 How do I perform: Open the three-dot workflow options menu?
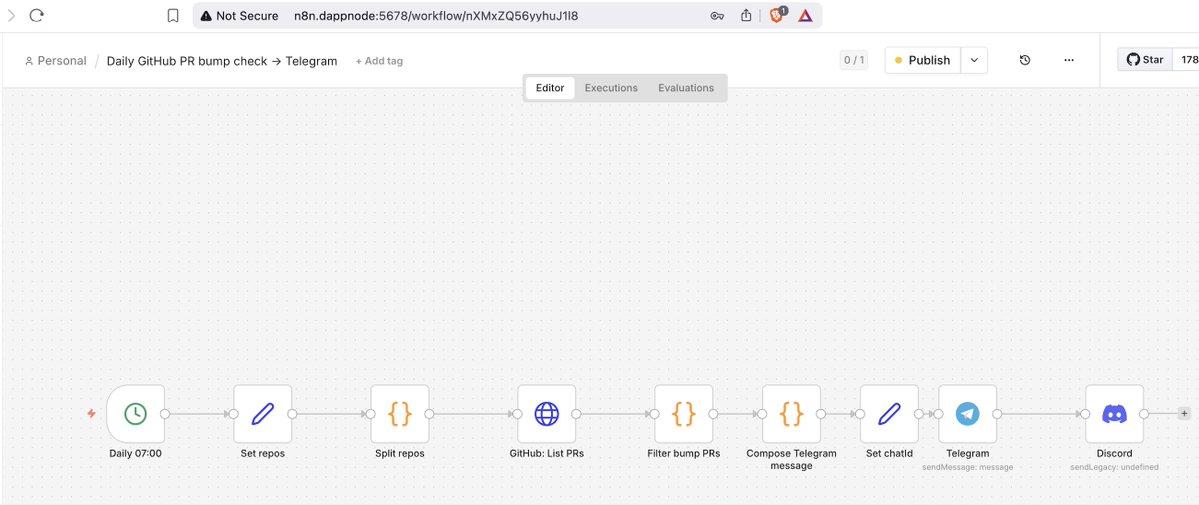click(1069, 60)
